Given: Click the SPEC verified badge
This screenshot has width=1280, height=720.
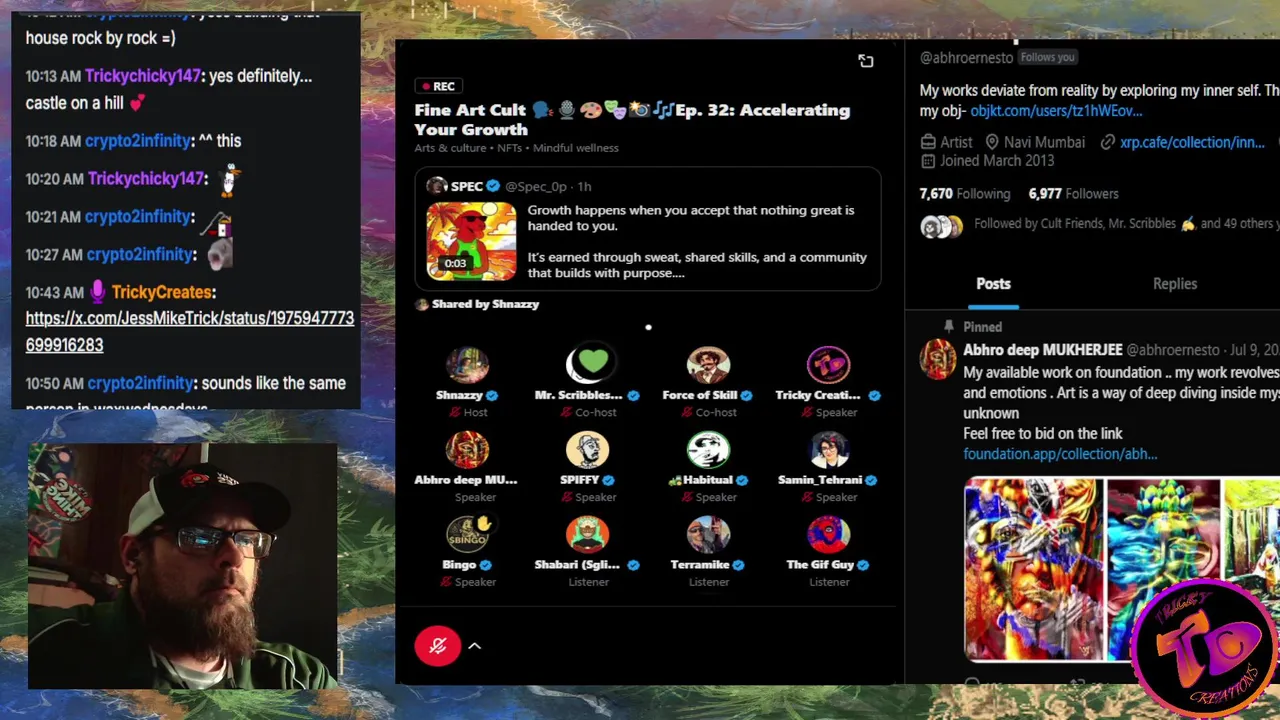Looking at the screenshot, I should tap(493, 186).
